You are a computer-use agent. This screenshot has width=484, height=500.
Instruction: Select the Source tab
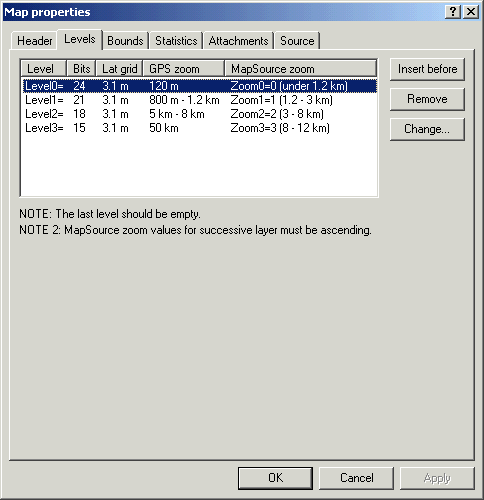click(x=297, y=41)
